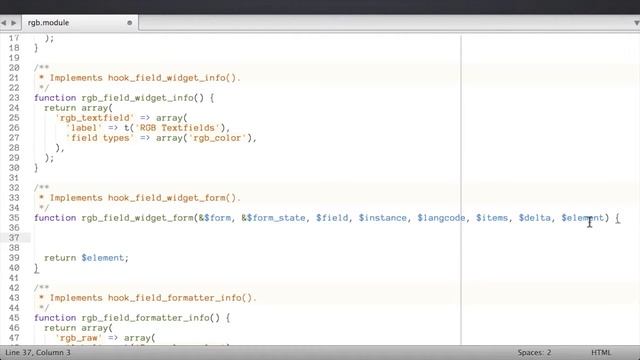Click the $element parameter on line 35

coord(582,218)
